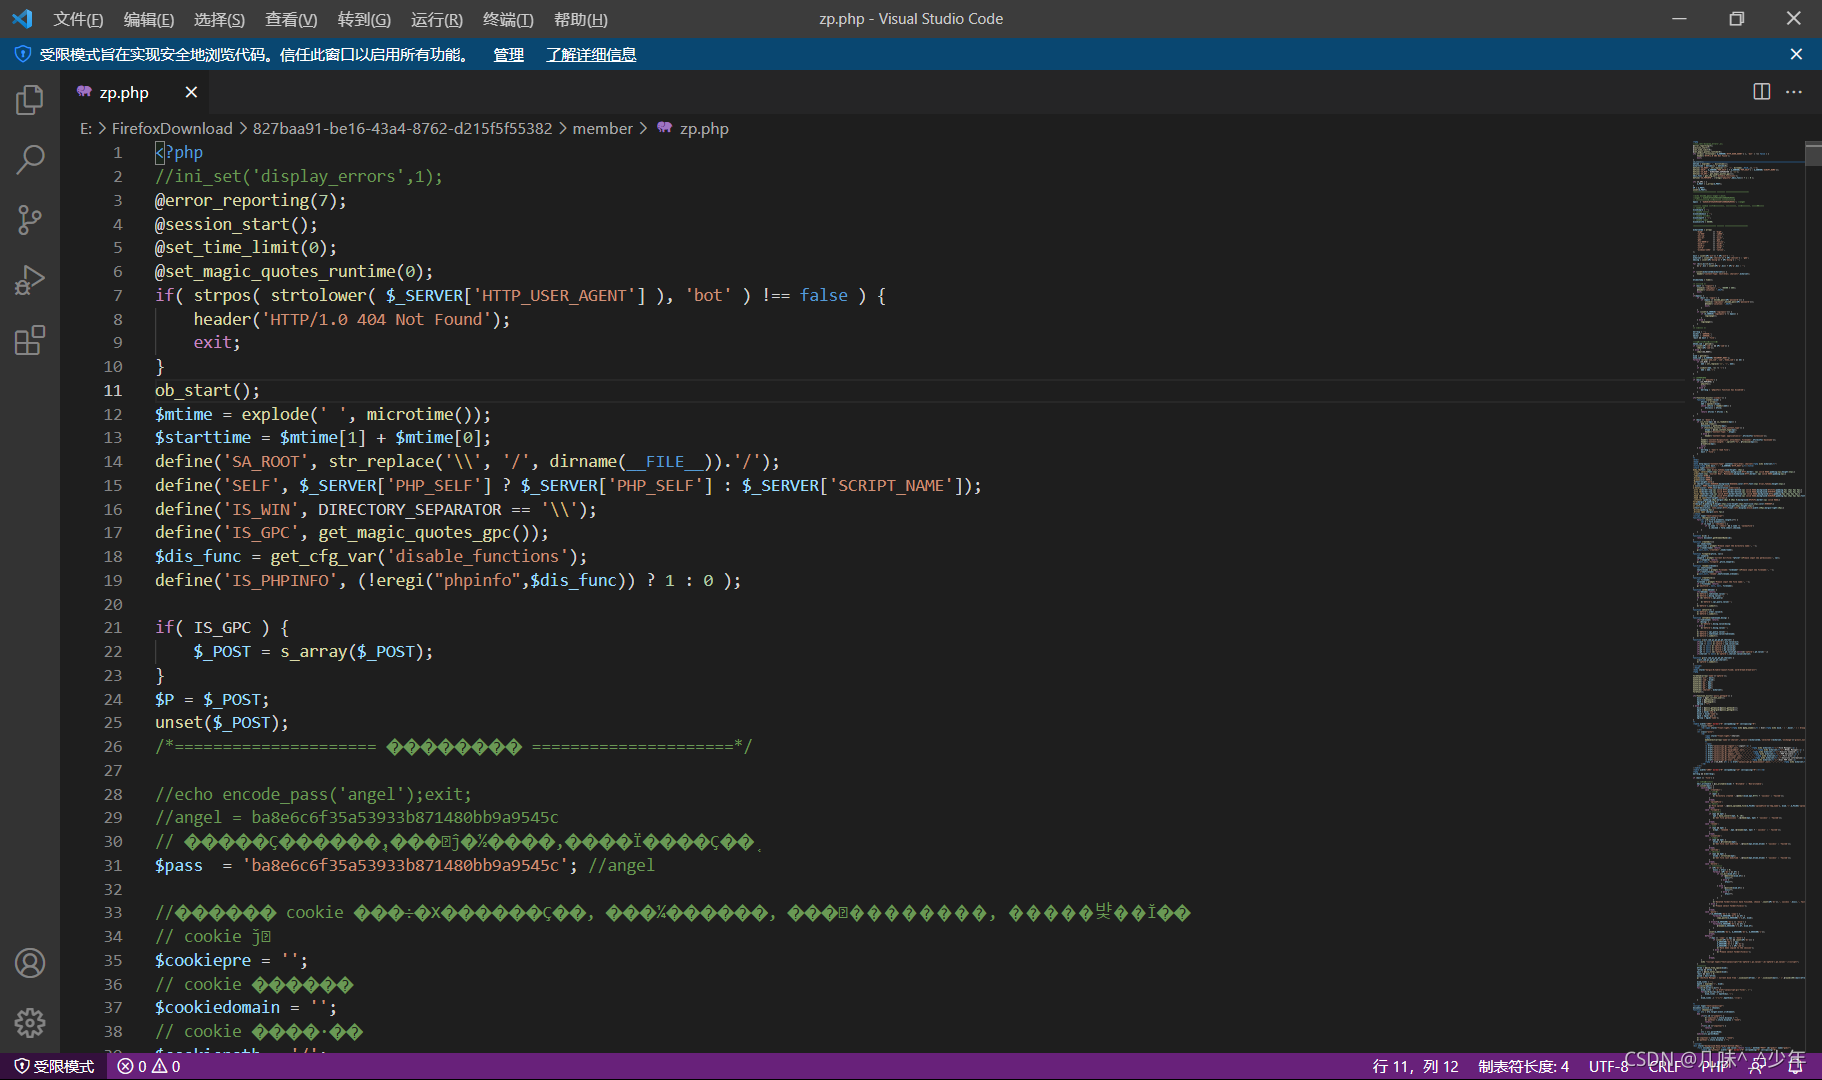Open the 运行(R) menu

tap(437, 19)
